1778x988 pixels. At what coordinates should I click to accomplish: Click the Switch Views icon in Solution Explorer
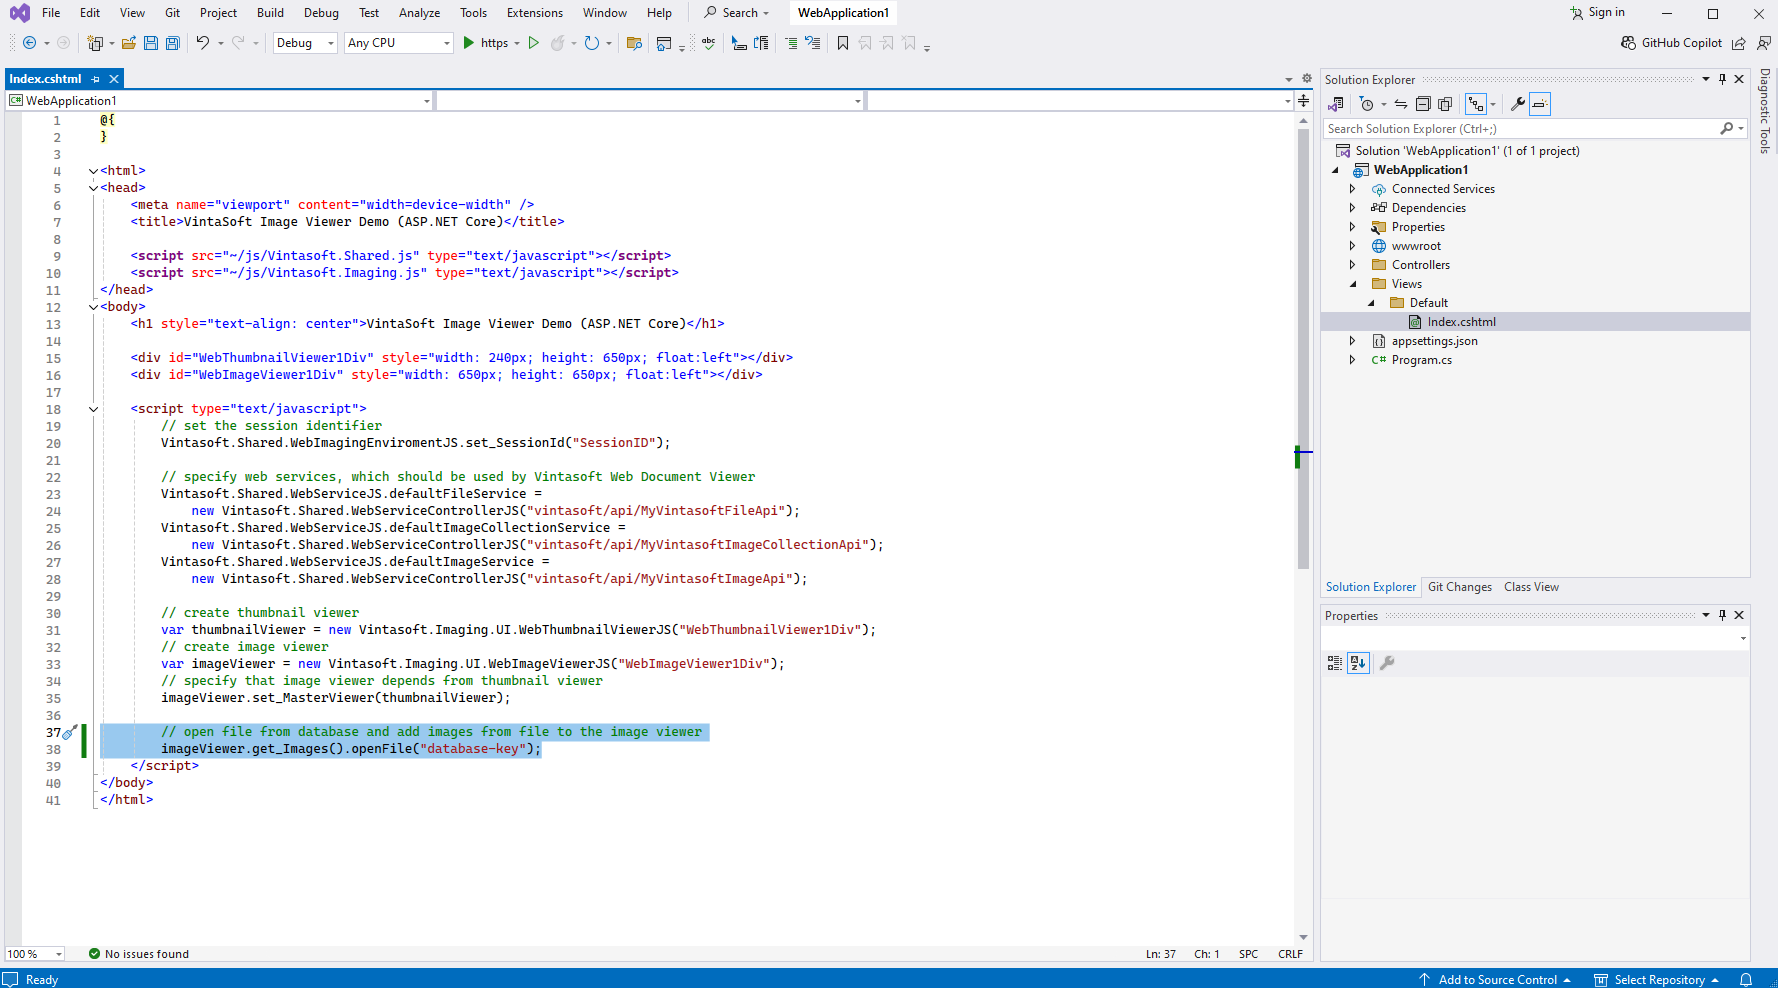coord(1336,104)
